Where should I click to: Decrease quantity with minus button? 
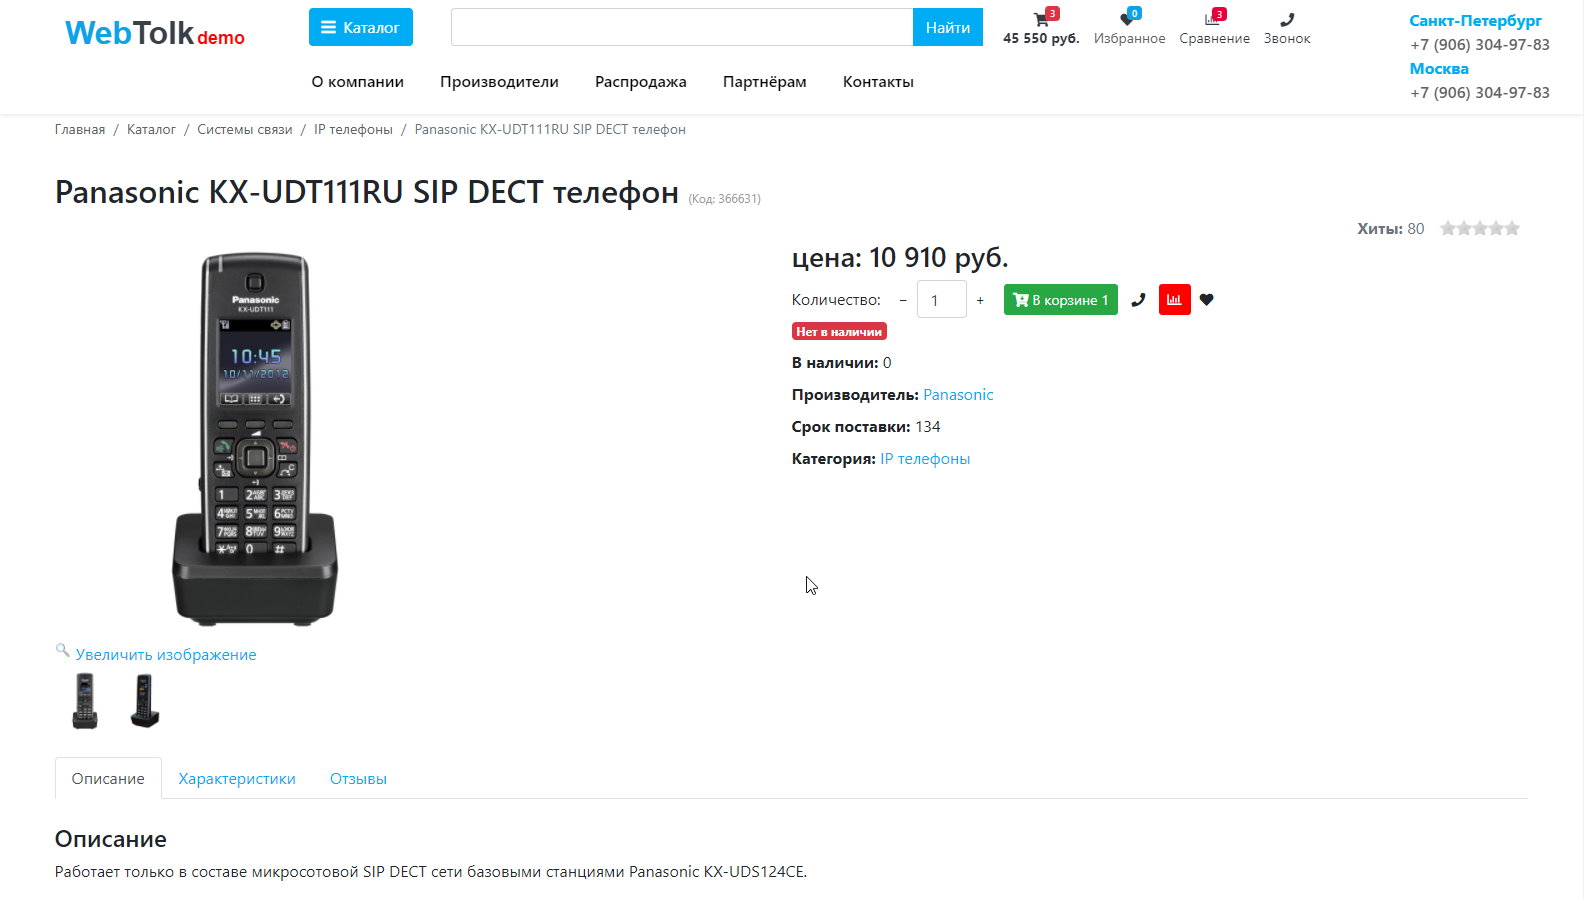903,300
